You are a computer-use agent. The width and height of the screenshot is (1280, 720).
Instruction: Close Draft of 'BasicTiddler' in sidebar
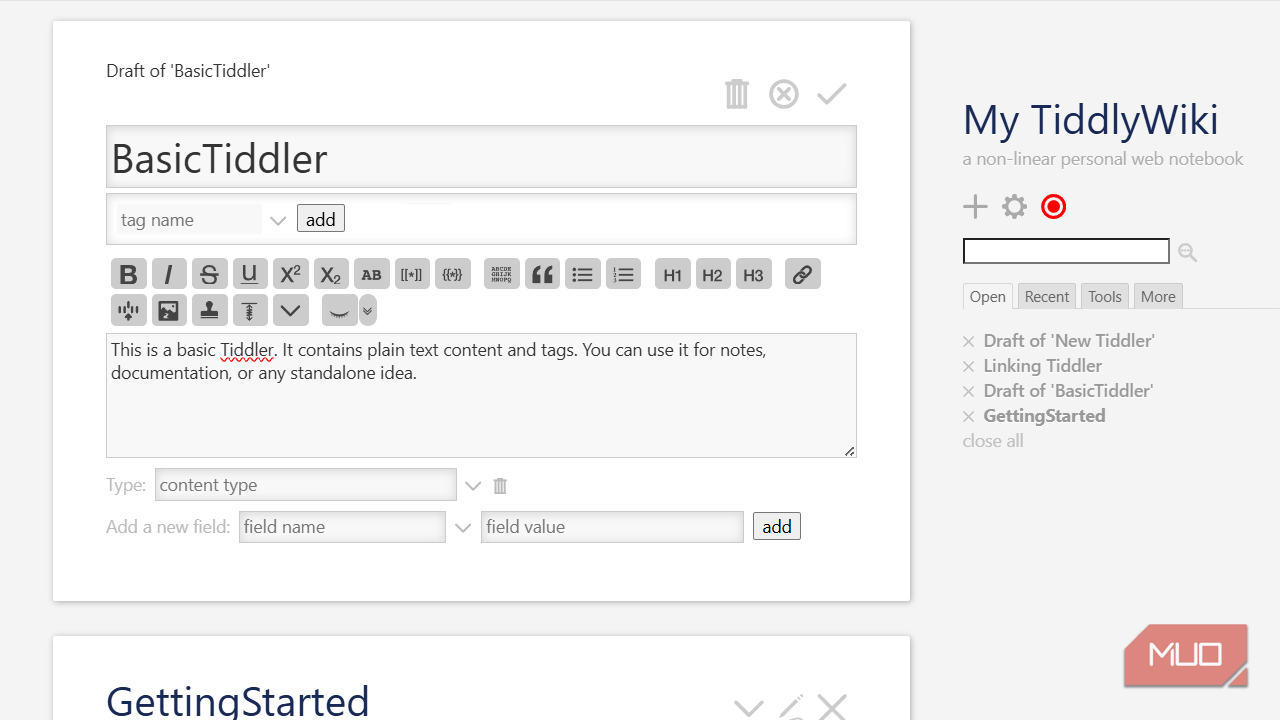tap(968, 392)
